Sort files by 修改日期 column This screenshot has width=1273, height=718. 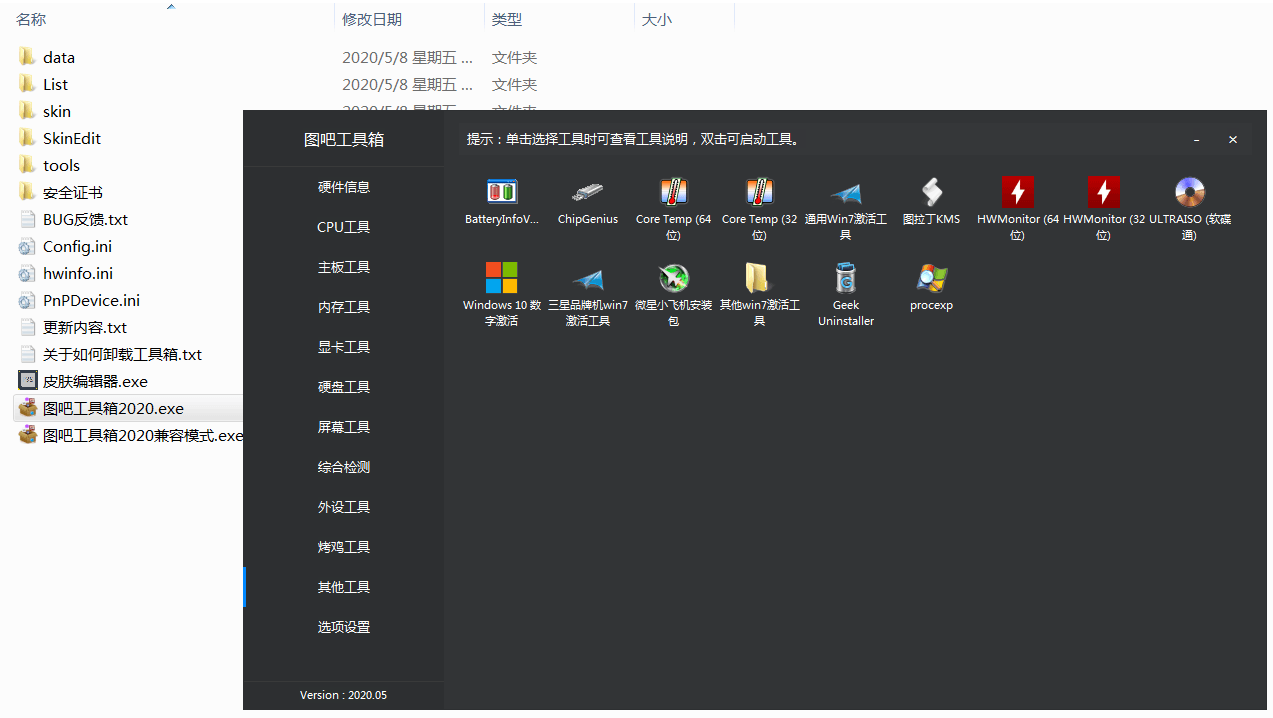[x=377, y=18]
